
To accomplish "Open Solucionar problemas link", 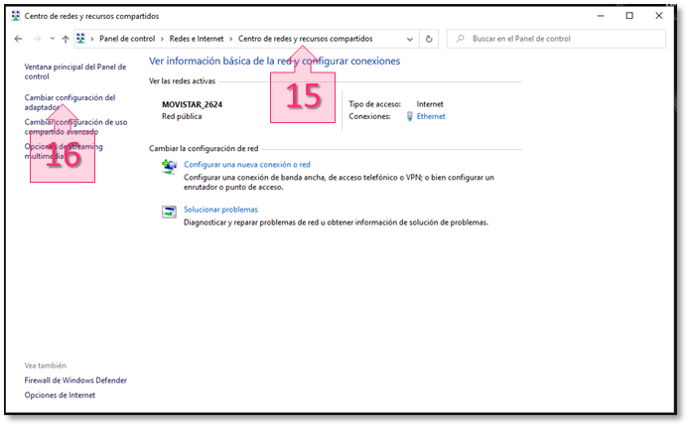I will (x=220, y=209).
